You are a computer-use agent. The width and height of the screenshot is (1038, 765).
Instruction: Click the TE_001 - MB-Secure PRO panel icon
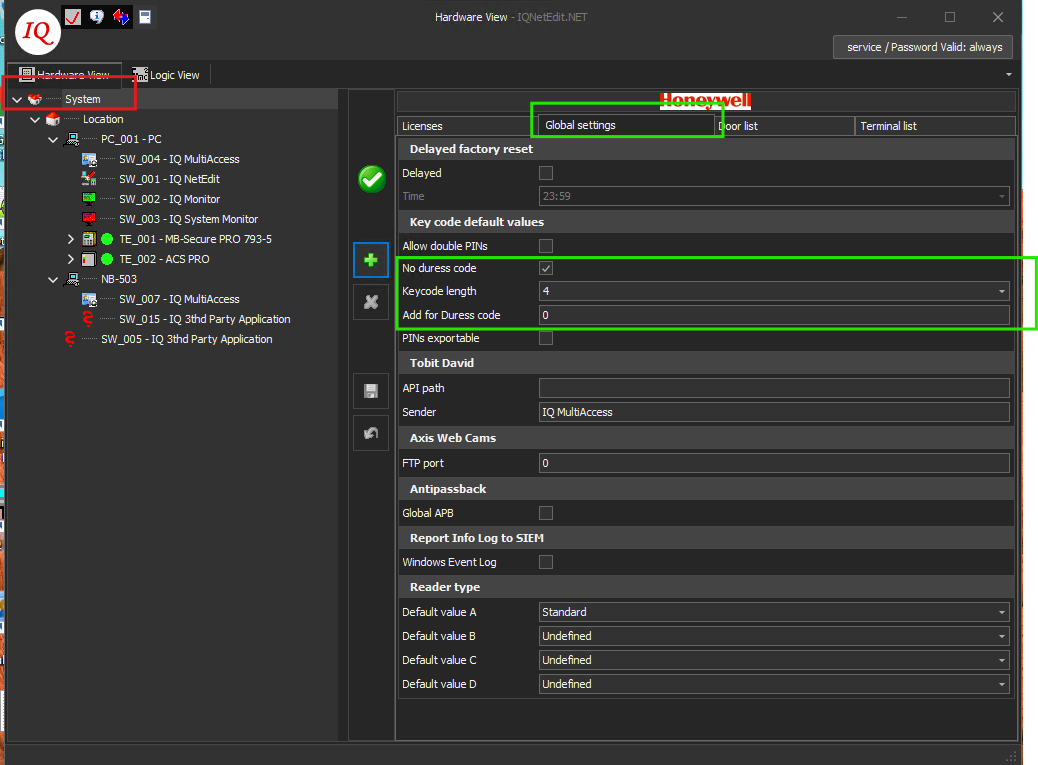pos(89,239)
